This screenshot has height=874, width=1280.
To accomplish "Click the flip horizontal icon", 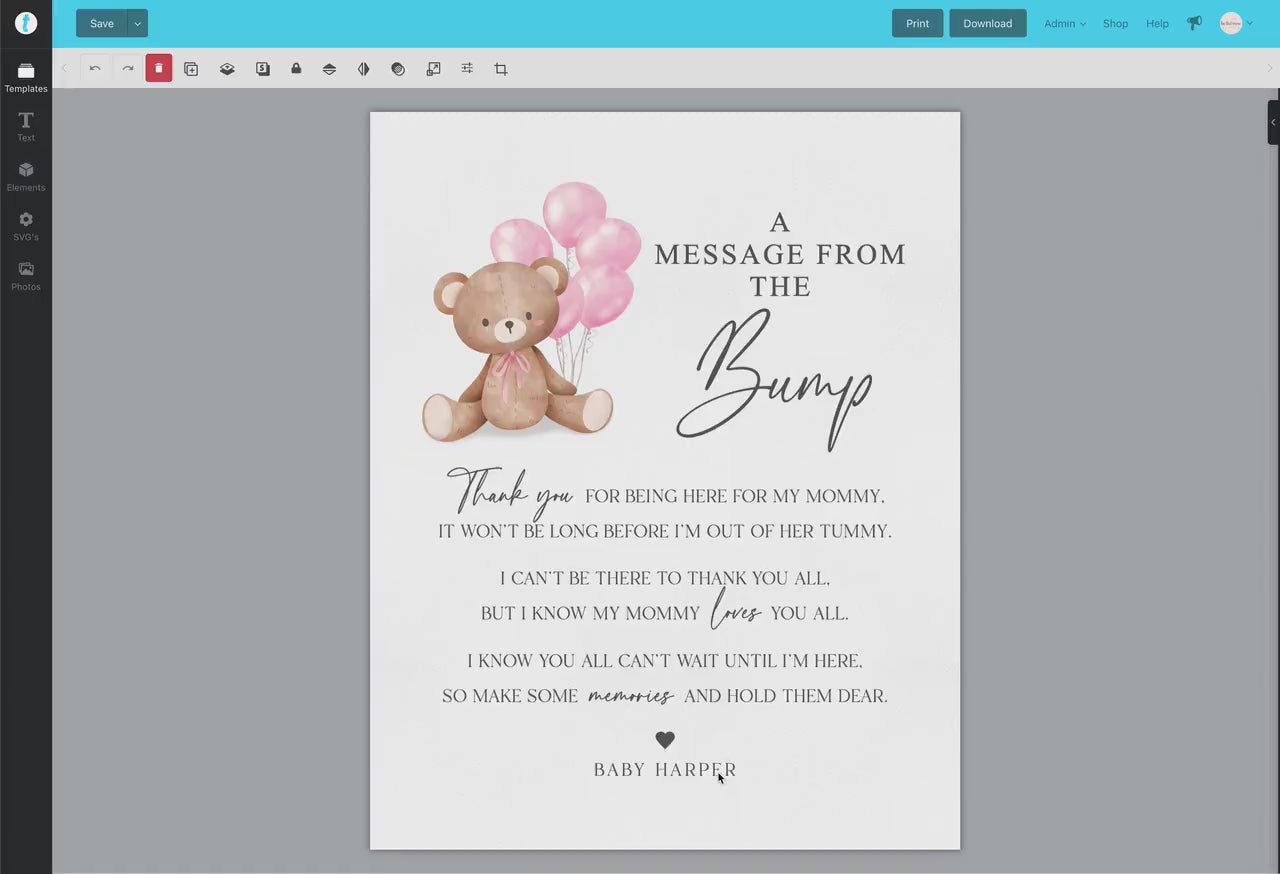I will [x=363, y=69].
